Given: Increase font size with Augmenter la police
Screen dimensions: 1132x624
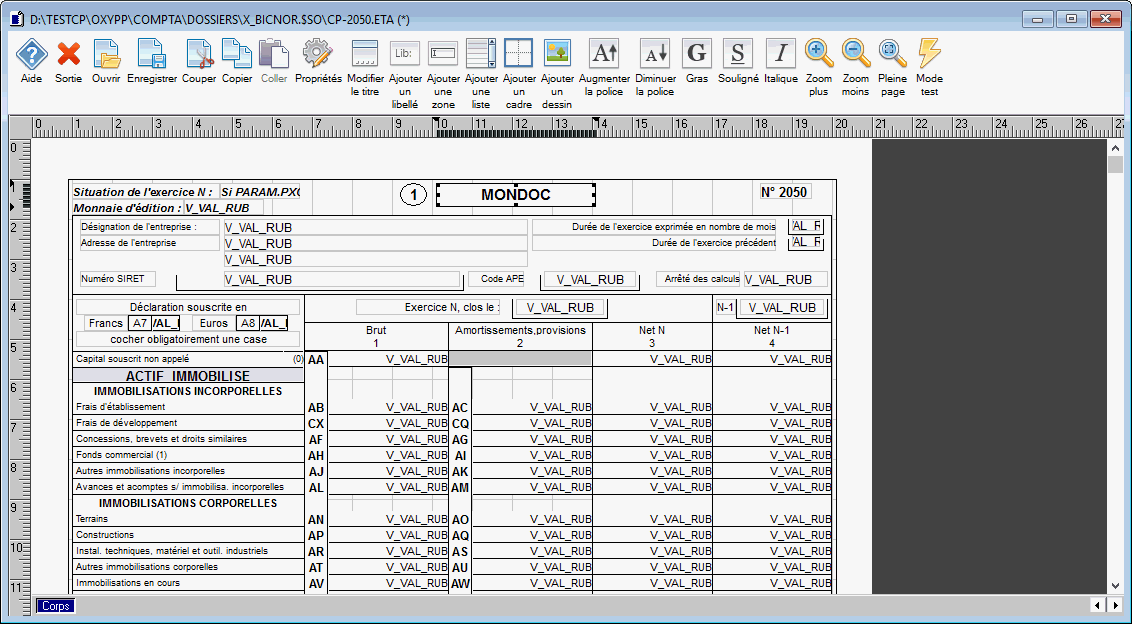Looking at the screenshot, I should click(x=604, y=54).
